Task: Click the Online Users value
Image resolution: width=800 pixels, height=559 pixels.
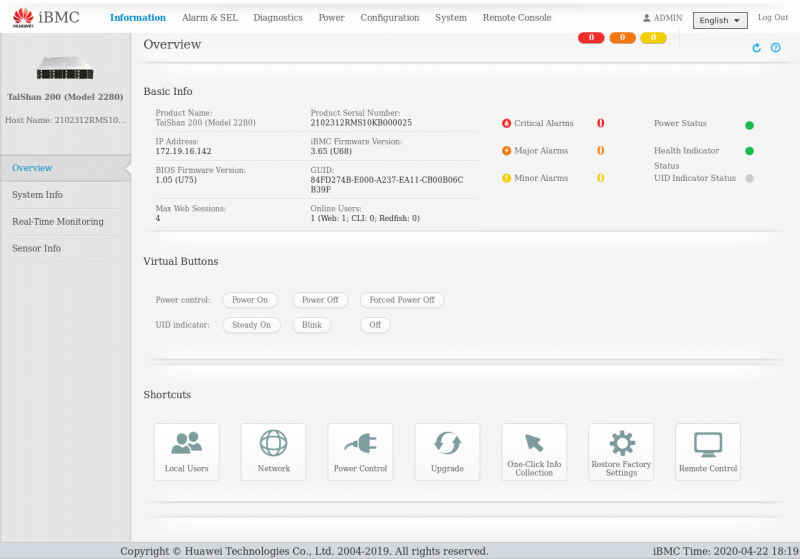Action: (365, 218)
